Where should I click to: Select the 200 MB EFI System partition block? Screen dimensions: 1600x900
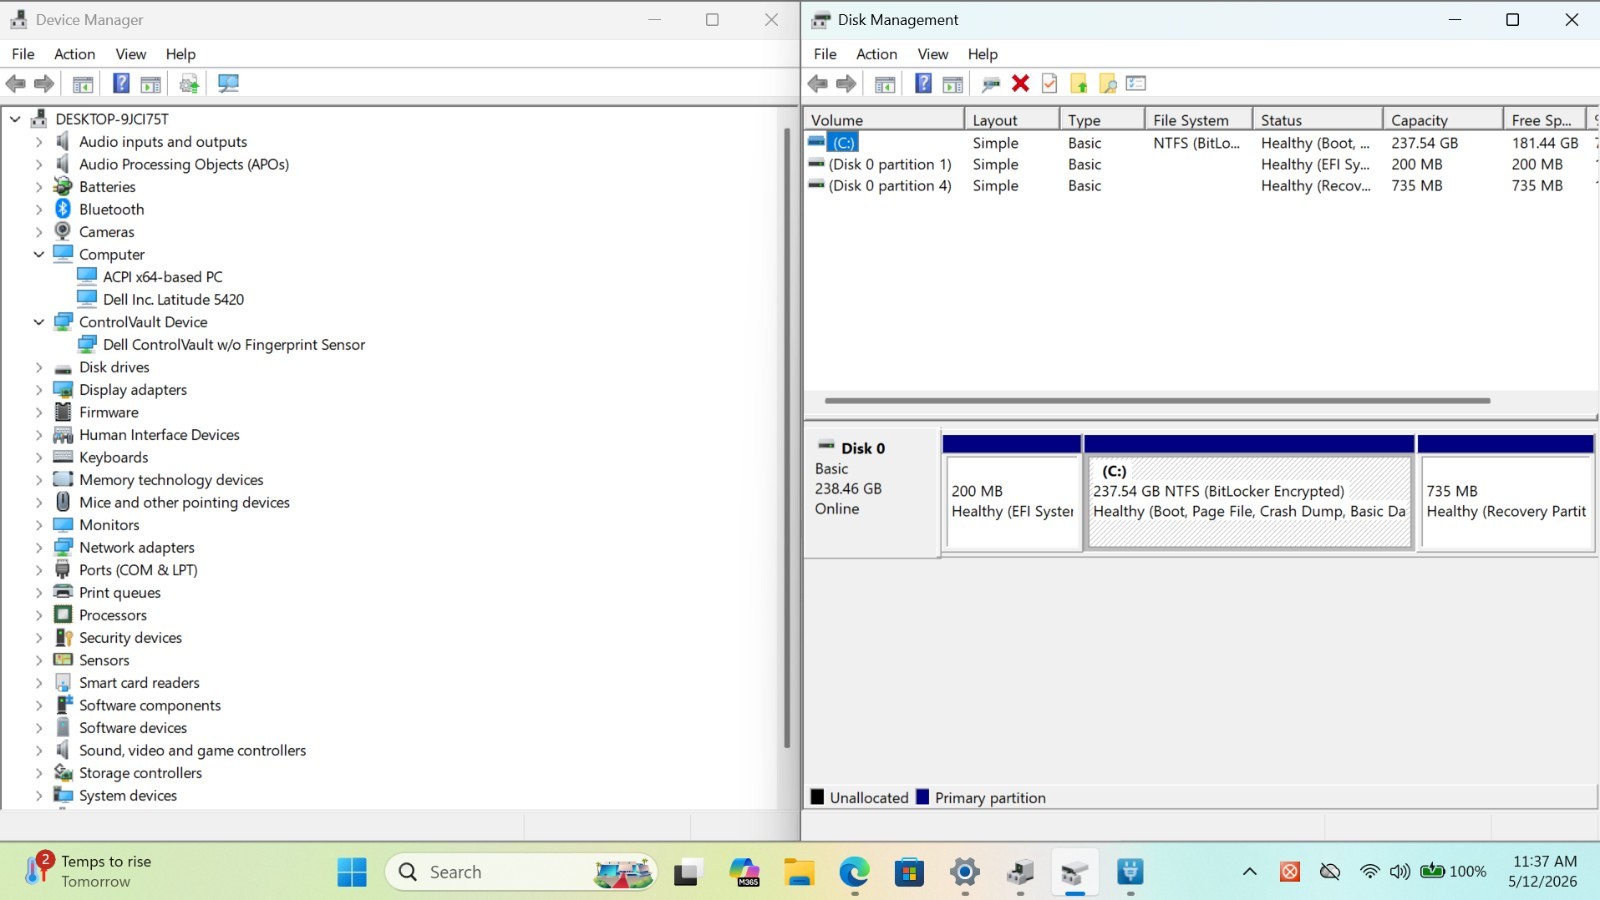[x=1012, y=492]
